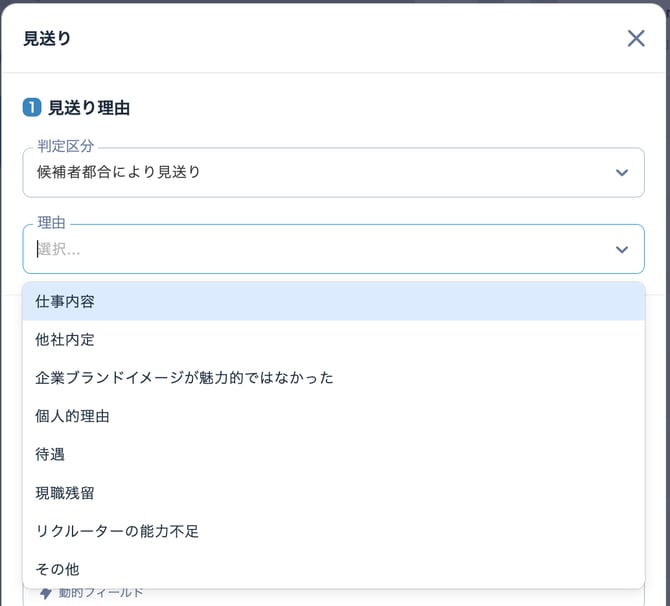Choose 他社内定 from the list
670x606 pixels.
click(x=66, y=339)
